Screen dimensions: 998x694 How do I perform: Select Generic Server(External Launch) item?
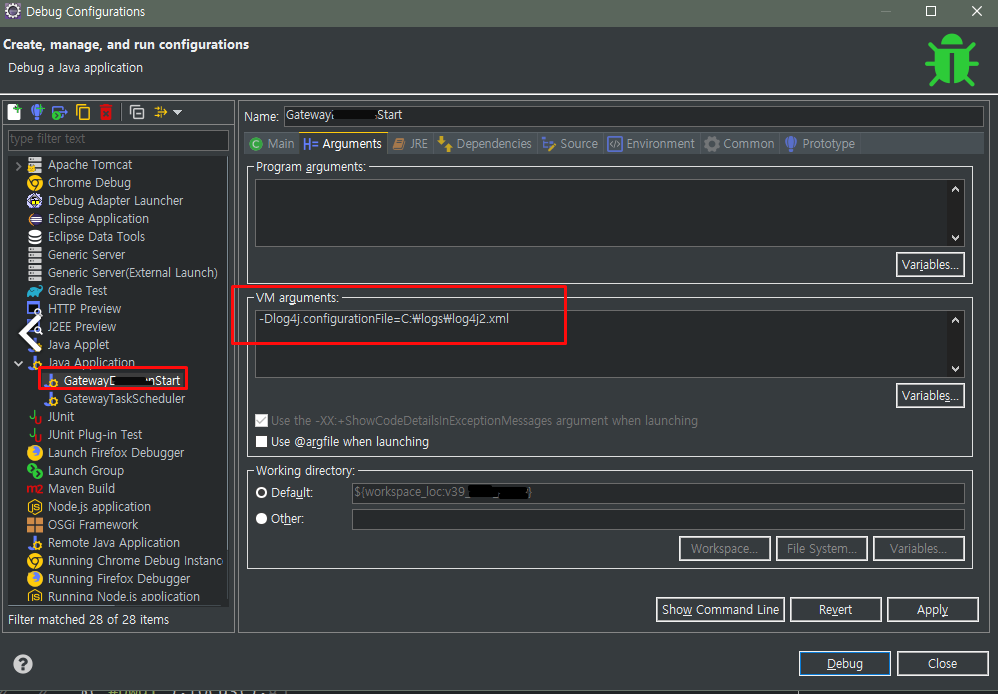132,273
